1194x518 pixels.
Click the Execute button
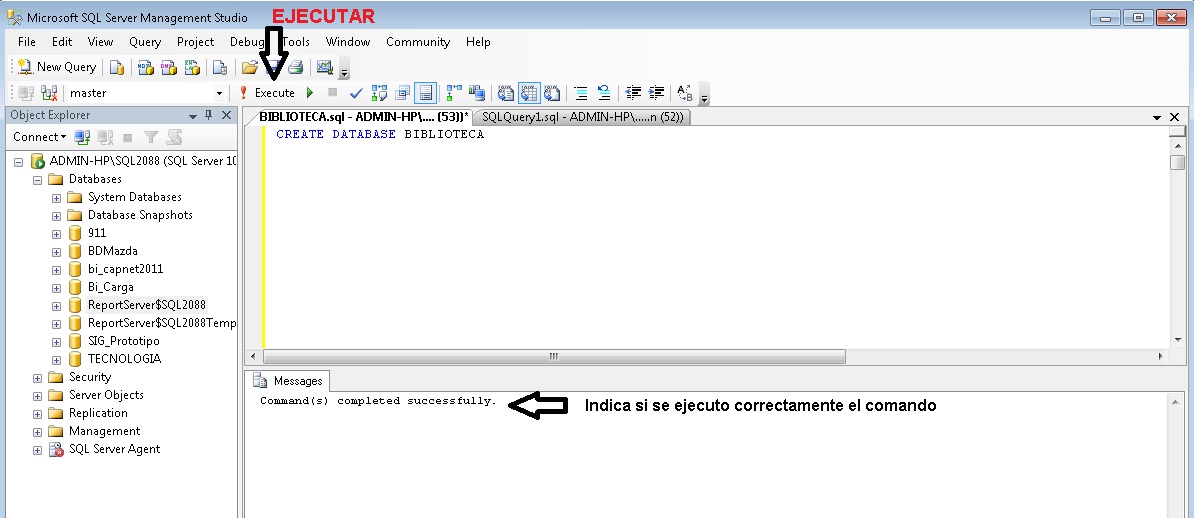[267, 93]
